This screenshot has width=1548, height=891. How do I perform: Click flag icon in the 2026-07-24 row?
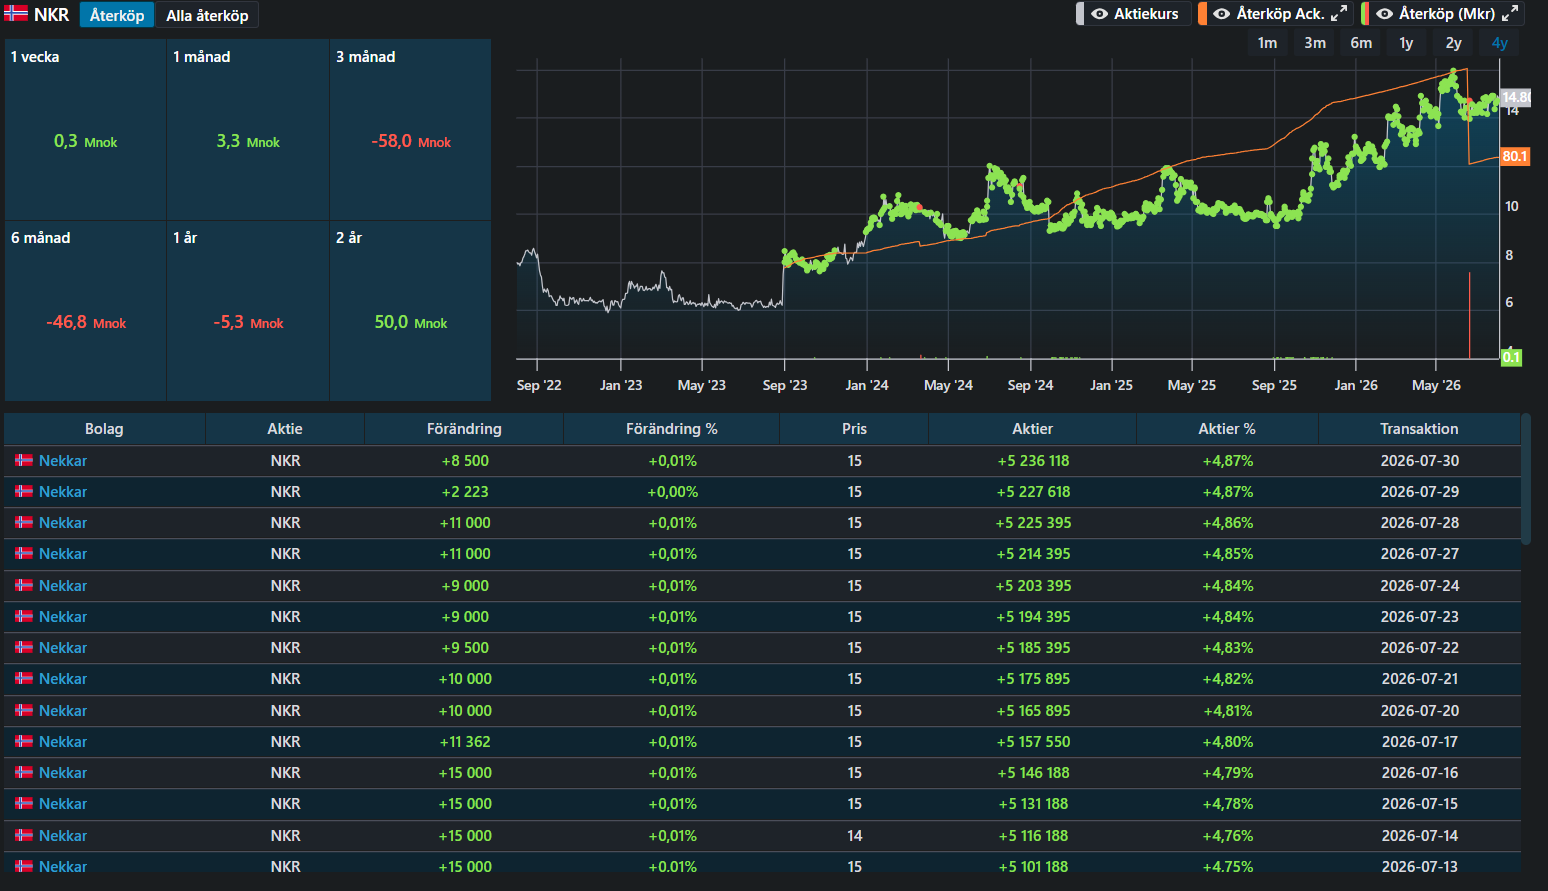click(x=24, y=586)
